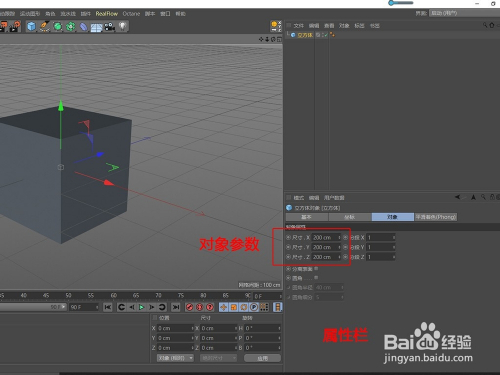
Task: Toggle point-level animation recording
Action: (264, 307)
